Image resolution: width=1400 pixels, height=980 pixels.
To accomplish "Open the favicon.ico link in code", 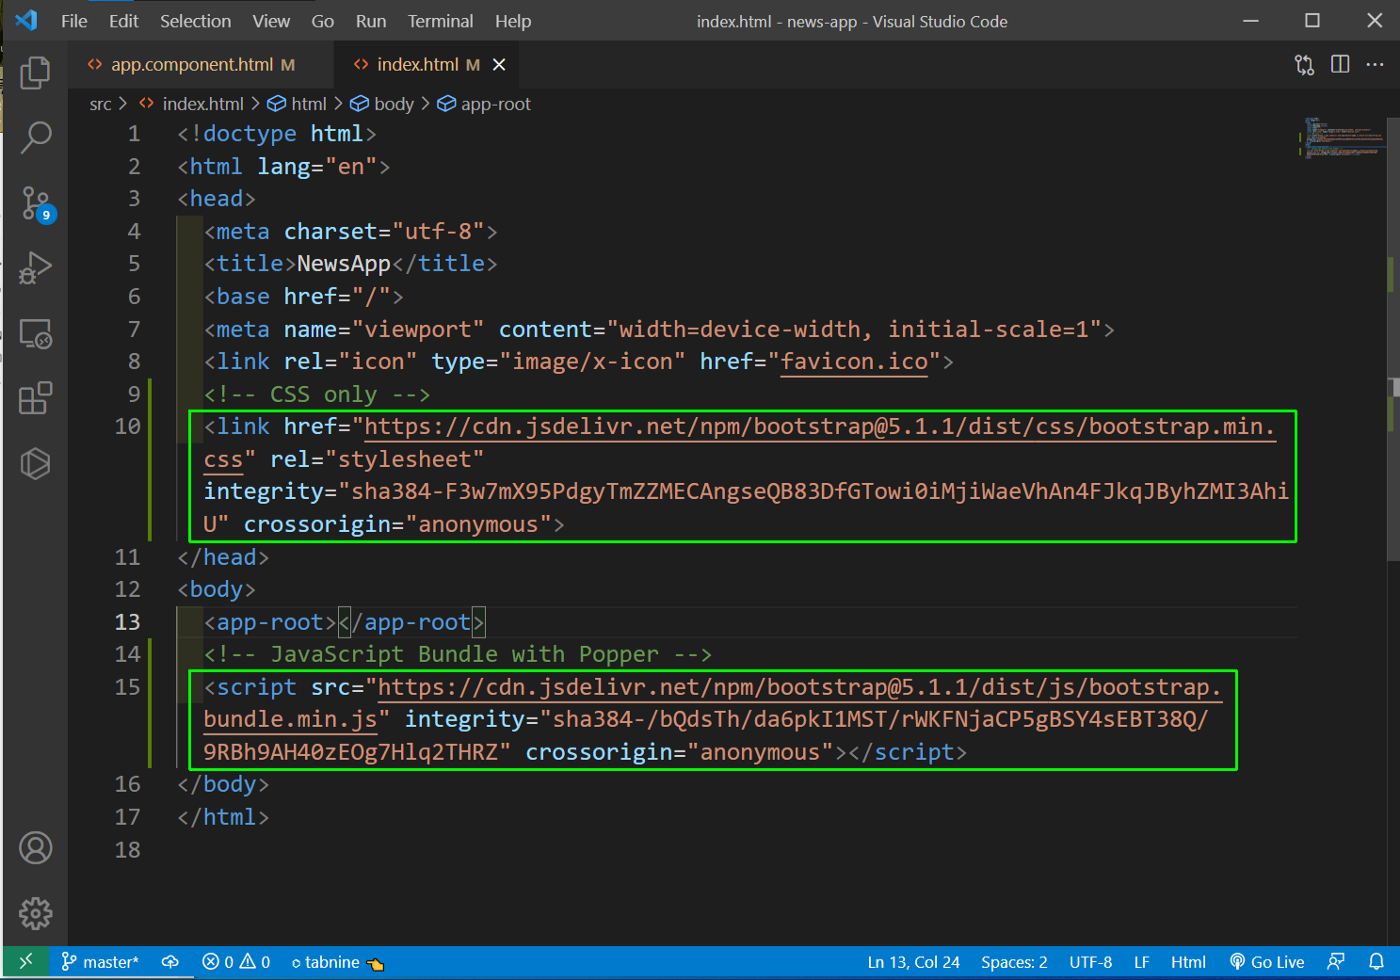I will point(854,362).
